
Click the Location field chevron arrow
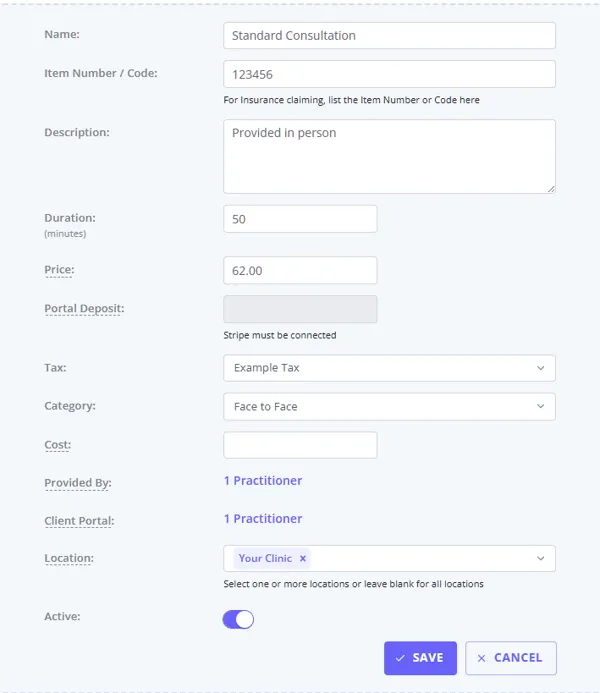(x=540, y=558)
